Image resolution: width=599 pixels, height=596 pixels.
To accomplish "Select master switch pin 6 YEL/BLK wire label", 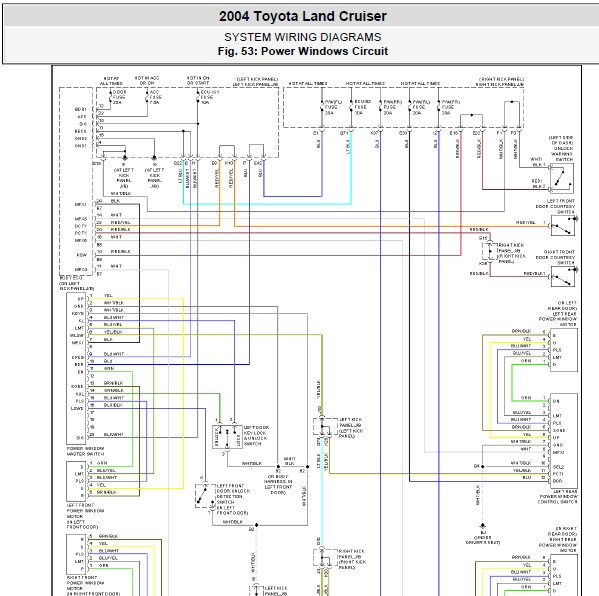I will 113,332.
